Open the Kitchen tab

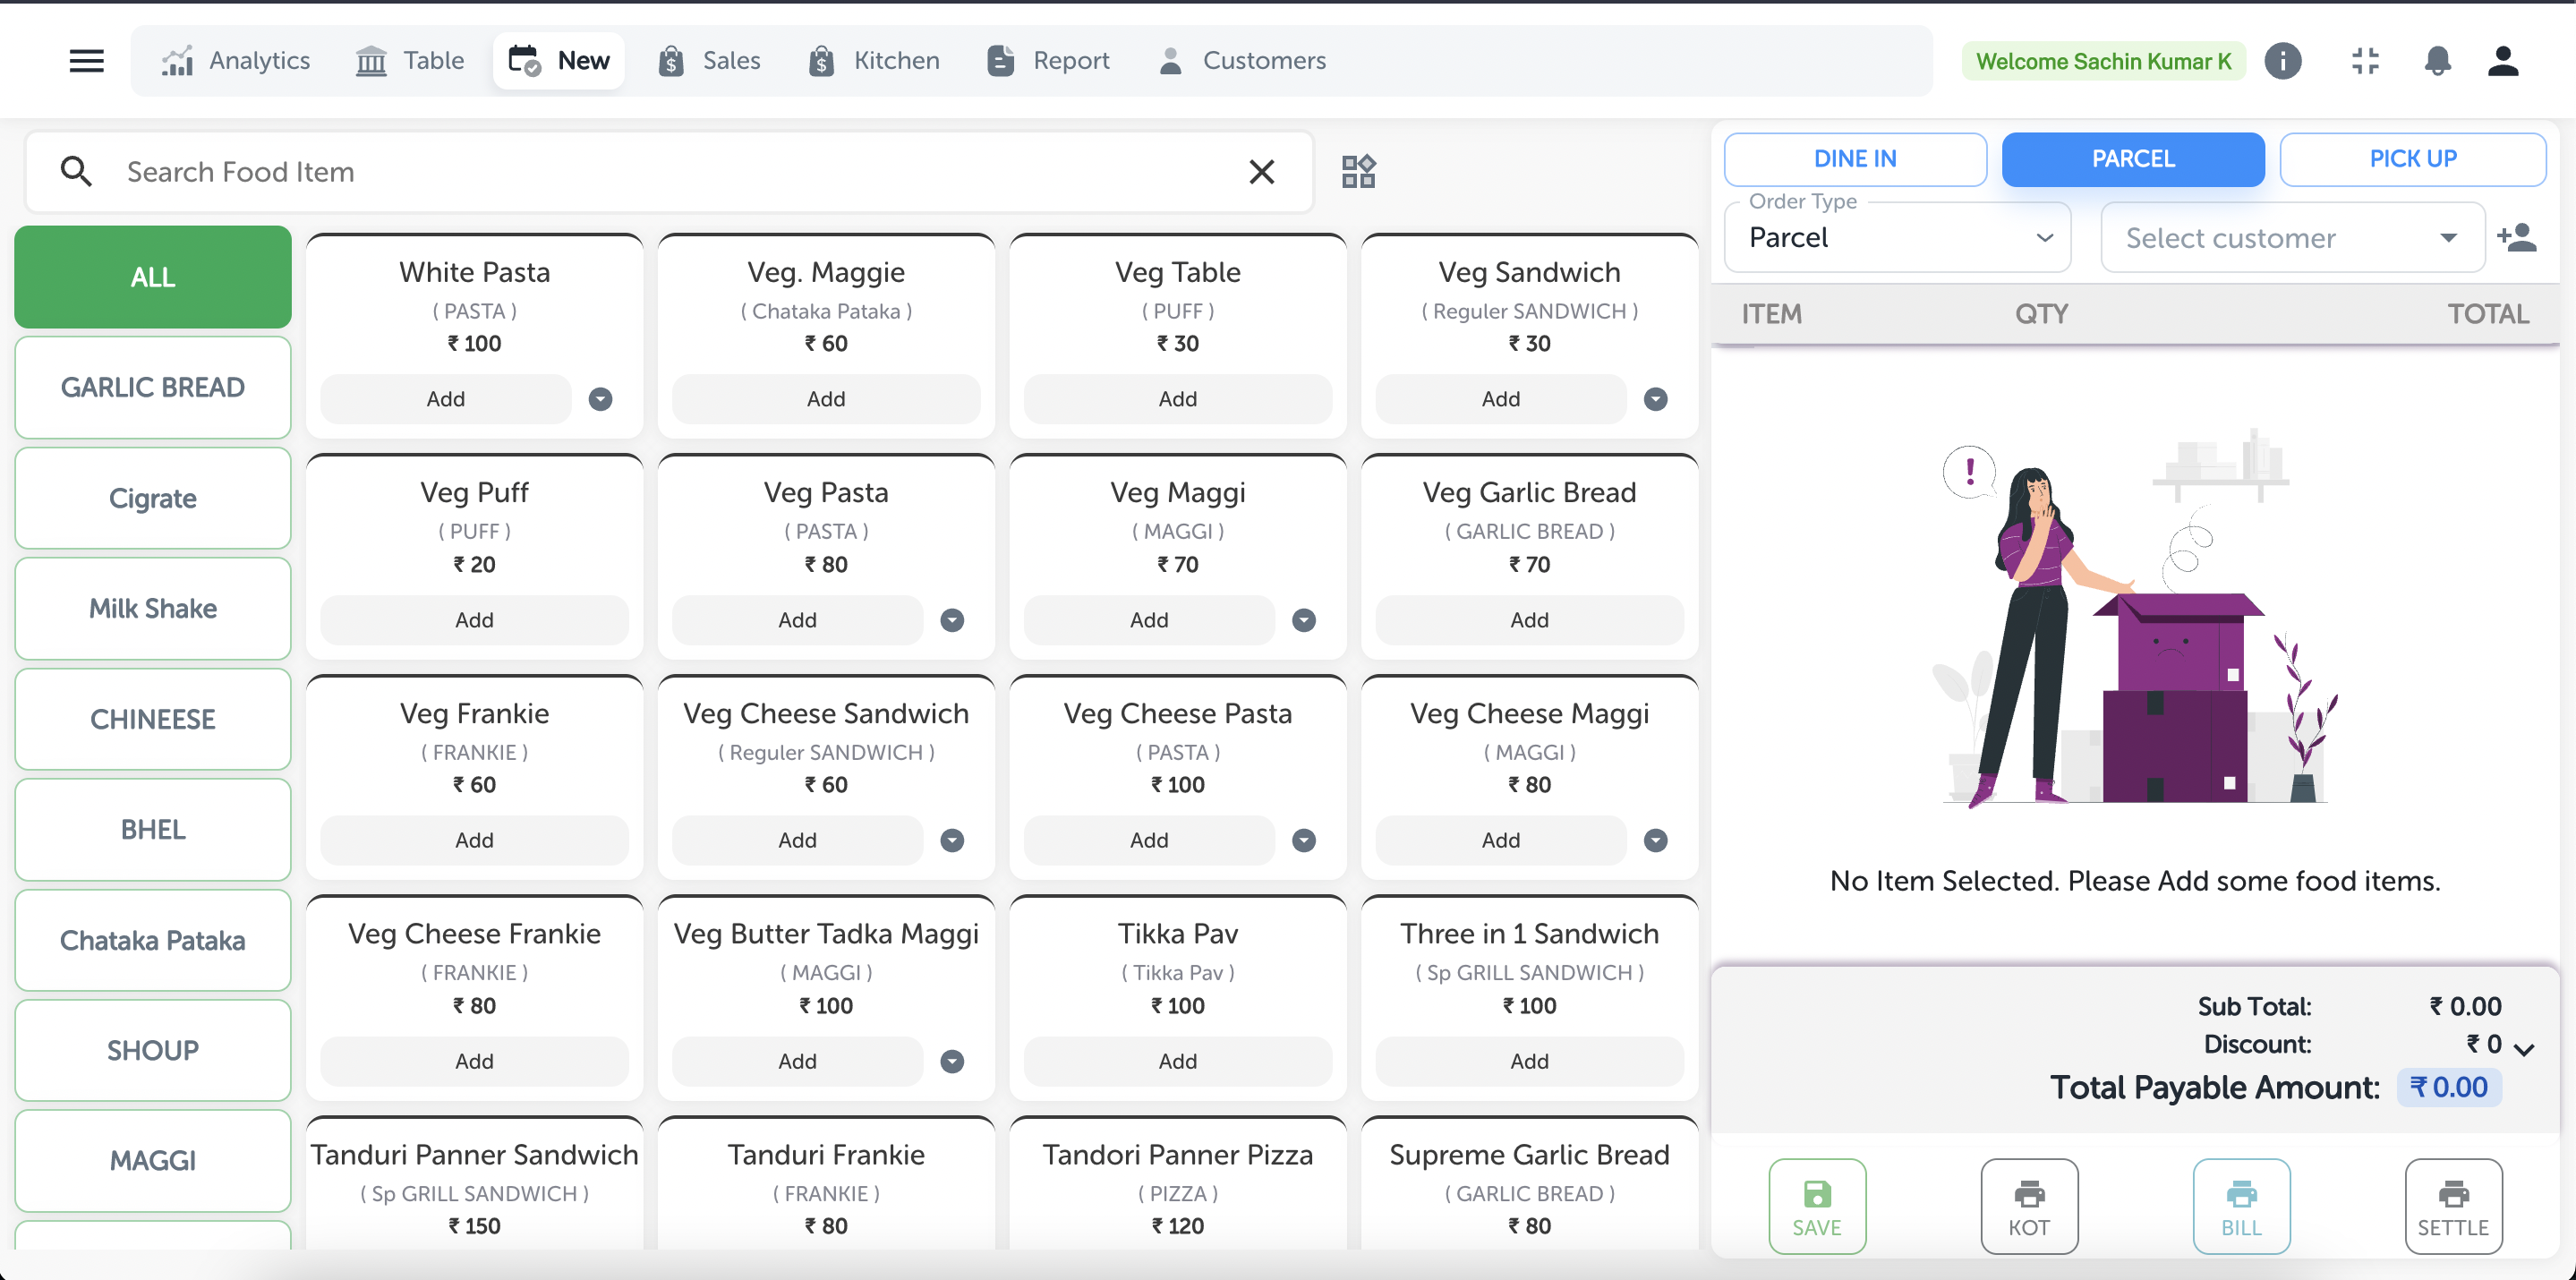tap(874, 61)
